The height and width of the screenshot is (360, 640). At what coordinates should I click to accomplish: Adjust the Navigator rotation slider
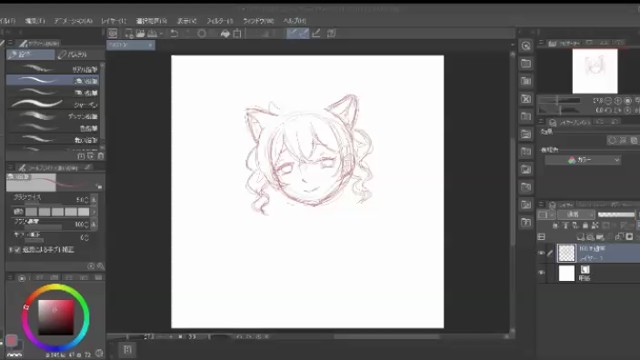(559, 110)
